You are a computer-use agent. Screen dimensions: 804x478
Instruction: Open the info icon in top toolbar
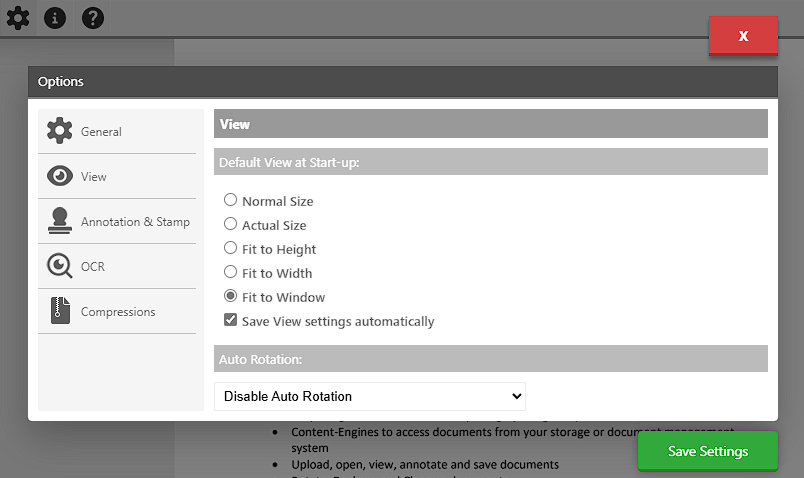[x=55, y=17]
